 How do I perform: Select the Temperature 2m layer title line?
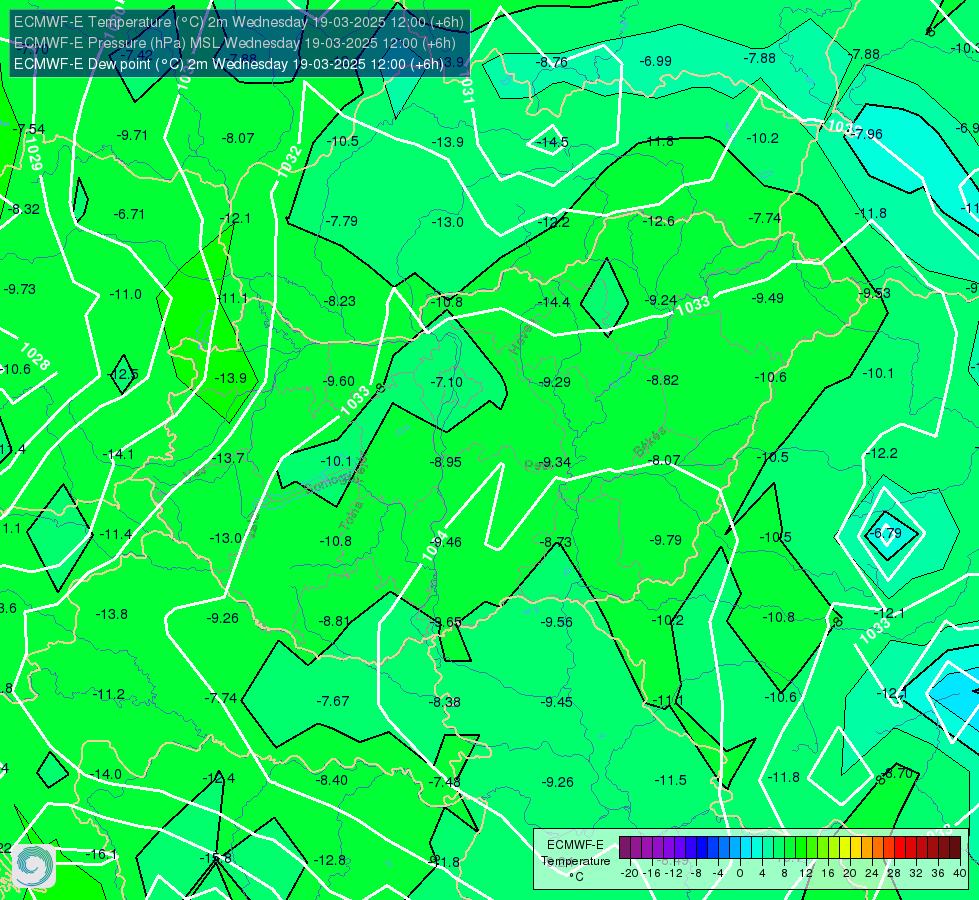pos(239,22)
